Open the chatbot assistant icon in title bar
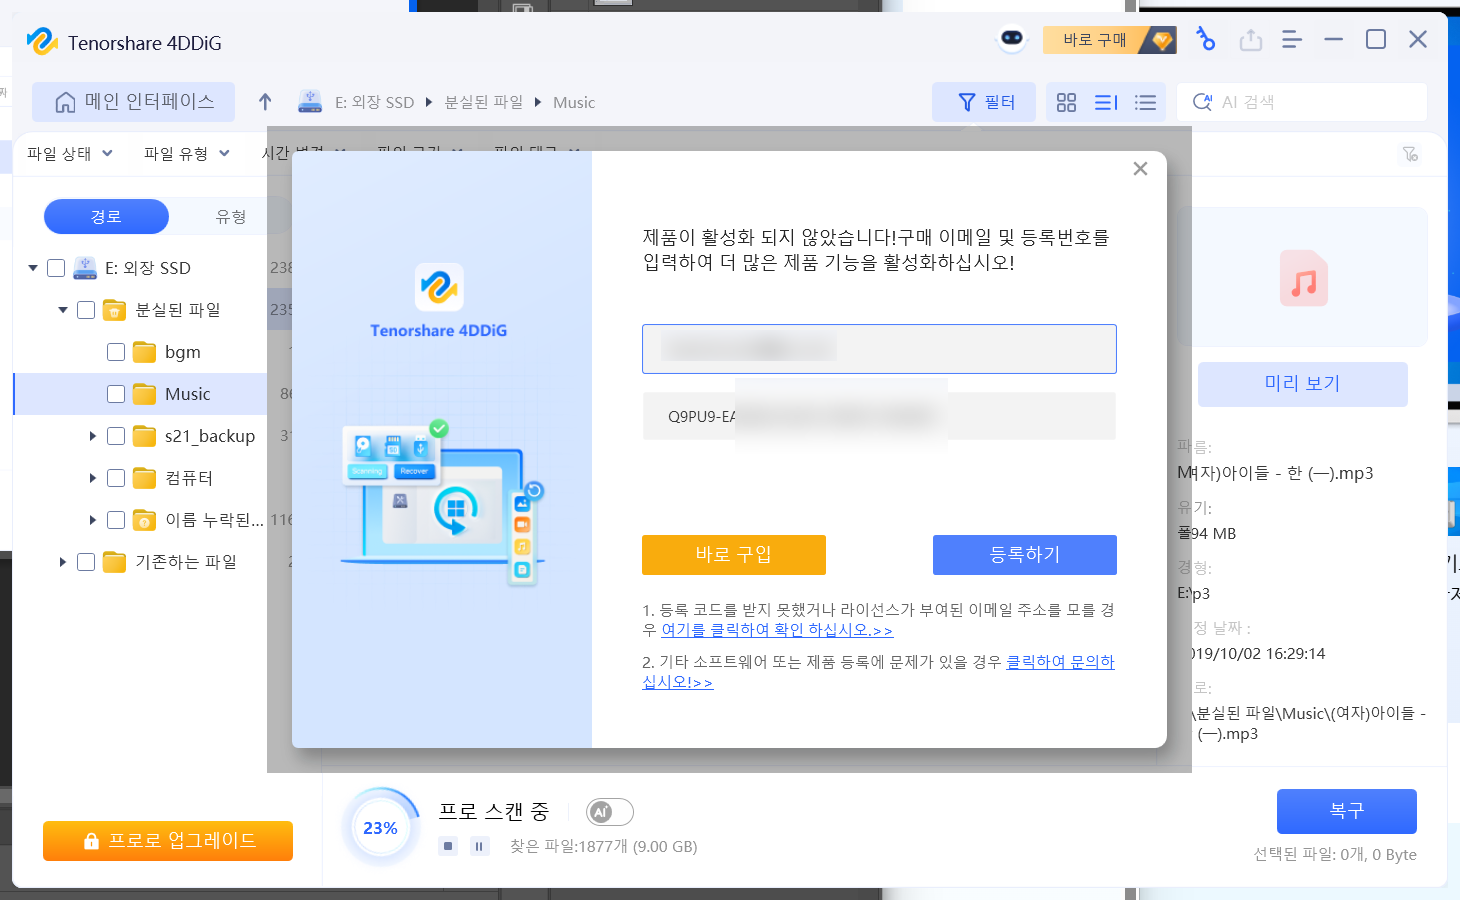Image resolution: width=1460 pixels, height=900 pixels. point(1012,39)
